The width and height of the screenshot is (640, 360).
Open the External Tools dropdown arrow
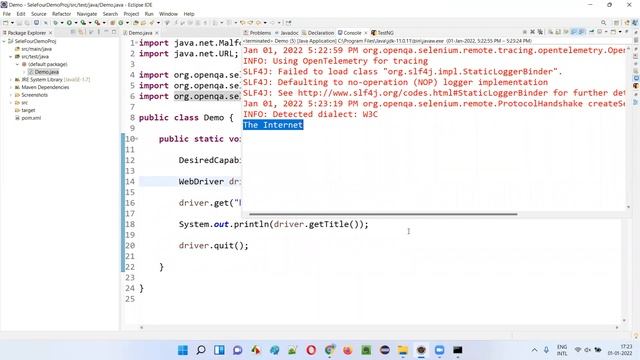click(104, 23)
